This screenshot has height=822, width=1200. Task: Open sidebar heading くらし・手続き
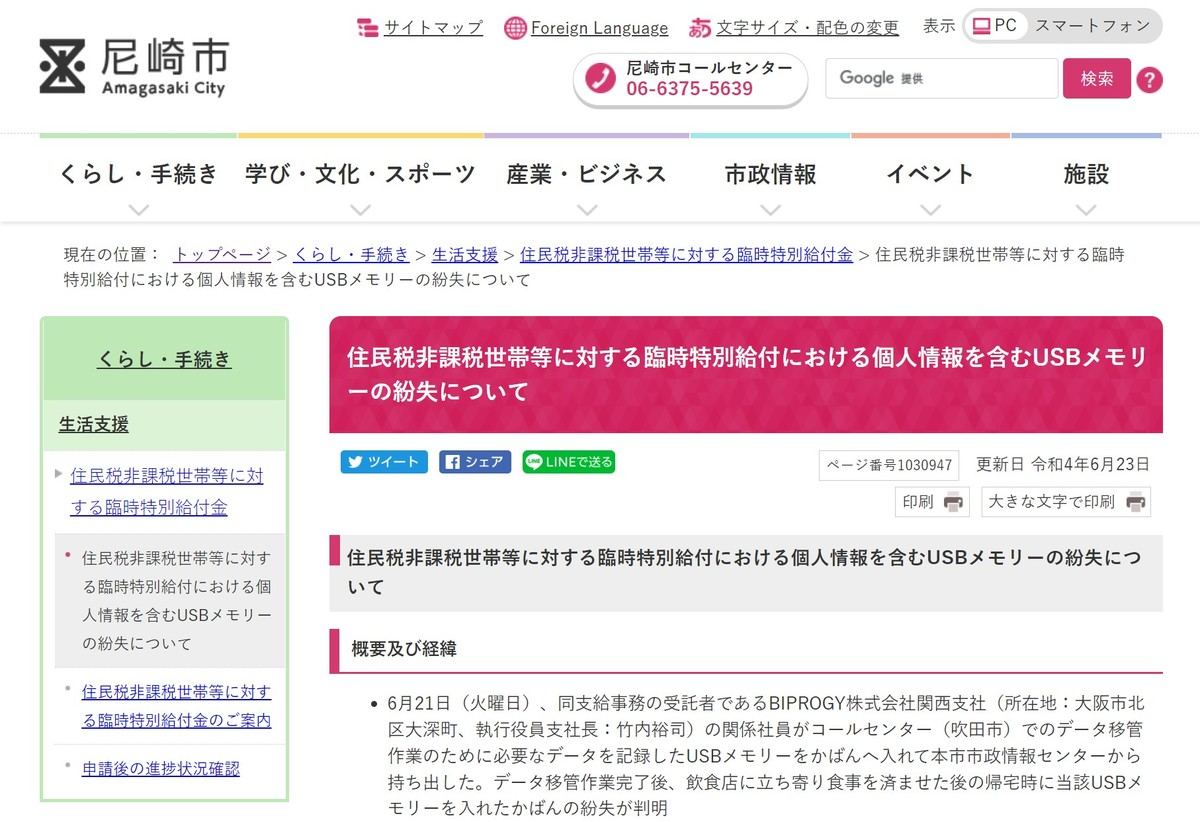pyautogui.click(x=164, y=359)
